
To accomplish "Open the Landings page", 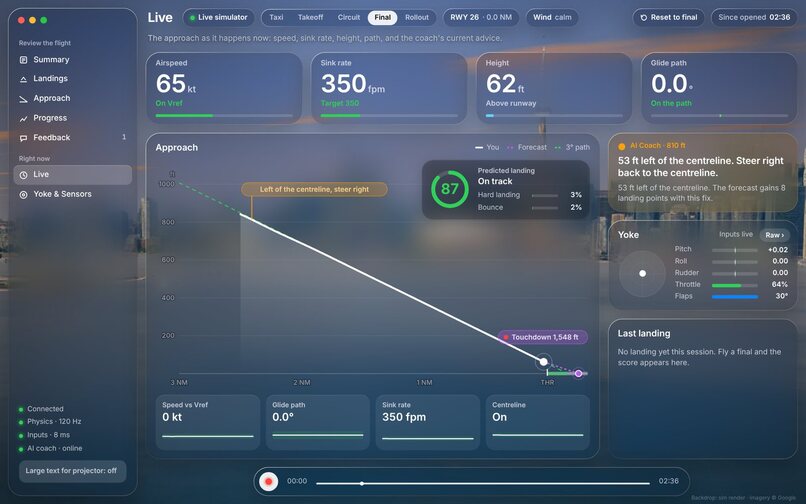I will click(x=72, y=79).
